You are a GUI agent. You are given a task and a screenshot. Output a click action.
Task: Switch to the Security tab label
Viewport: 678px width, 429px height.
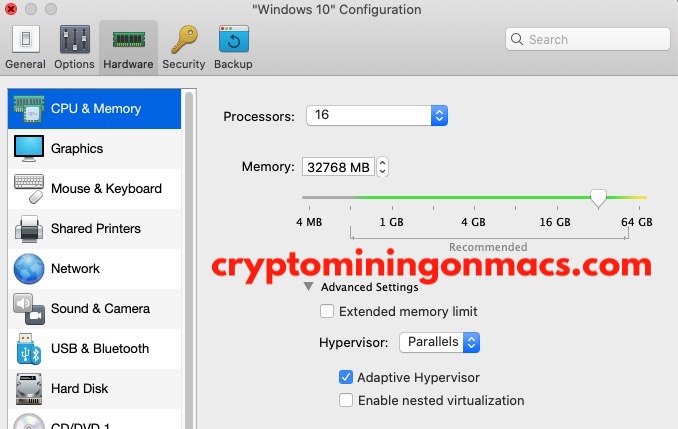click(184, 64)
